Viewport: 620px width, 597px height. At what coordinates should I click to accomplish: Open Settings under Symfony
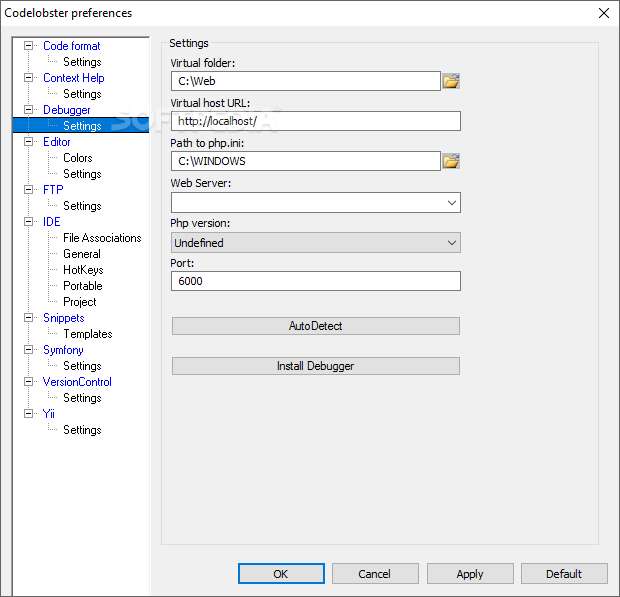(x=82, y=366)
